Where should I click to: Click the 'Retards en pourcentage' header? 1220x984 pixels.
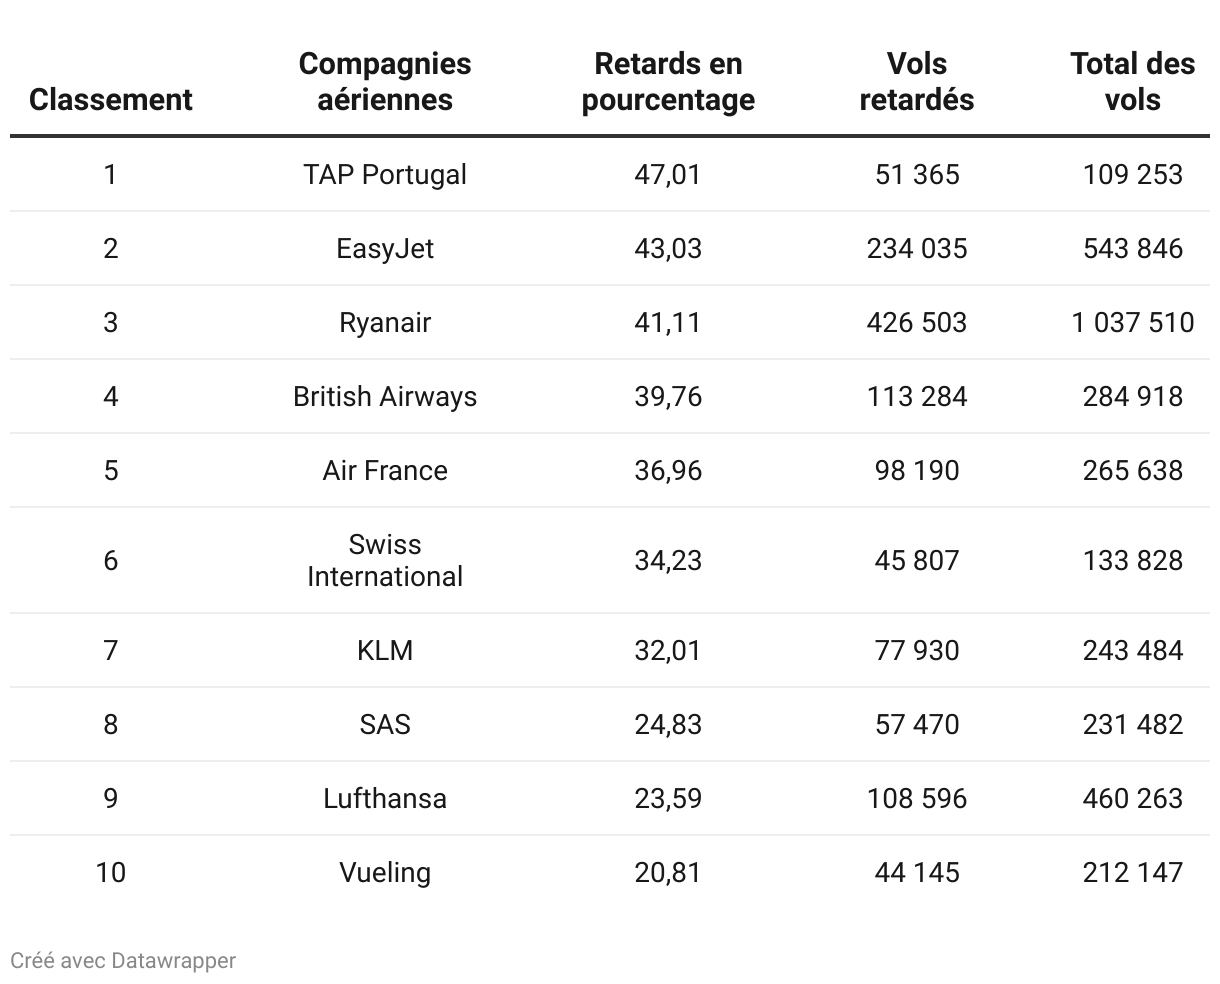tap(668, 82)
